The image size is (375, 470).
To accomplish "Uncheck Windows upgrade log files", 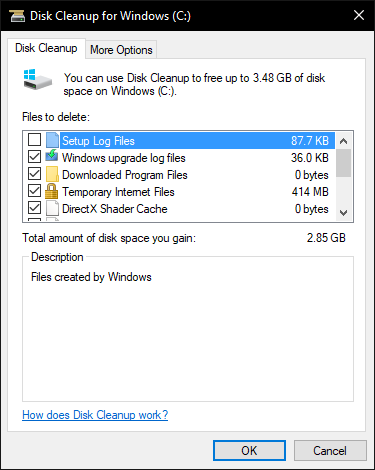I will point(34,157).
